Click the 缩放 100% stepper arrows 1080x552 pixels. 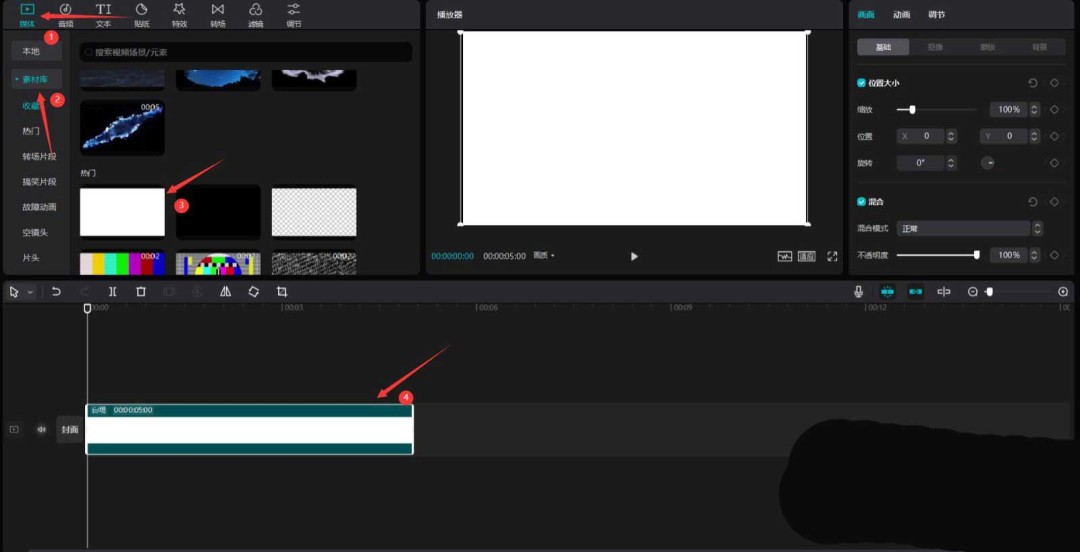[1035, 110]
